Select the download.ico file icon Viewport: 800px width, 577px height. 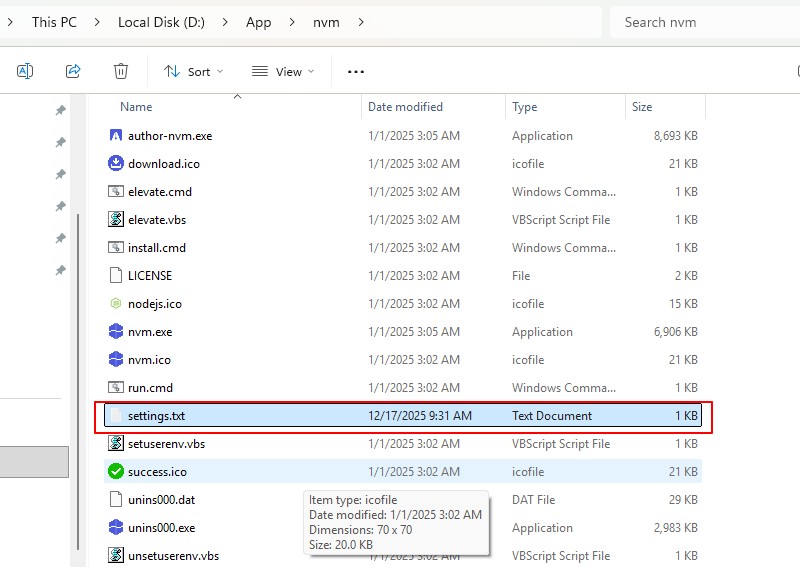[115, 164]
